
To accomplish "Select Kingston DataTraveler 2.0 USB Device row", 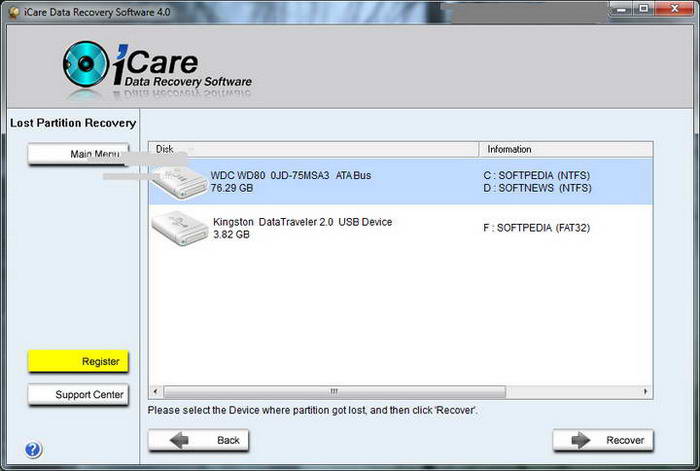I will [x=401, y=228].
